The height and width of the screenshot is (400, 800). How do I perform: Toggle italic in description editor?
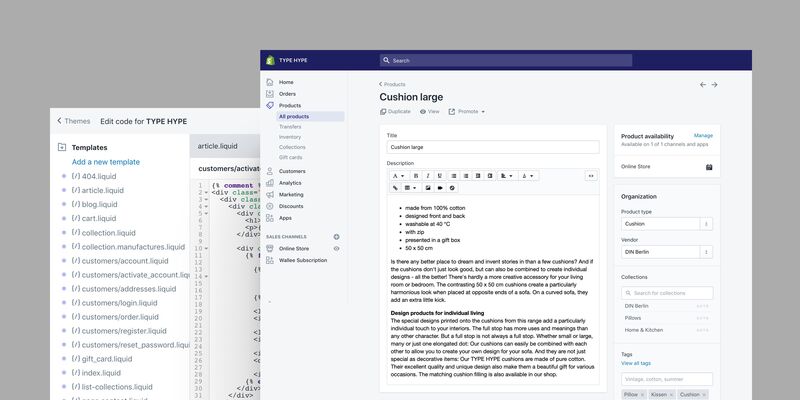point(428,176)
